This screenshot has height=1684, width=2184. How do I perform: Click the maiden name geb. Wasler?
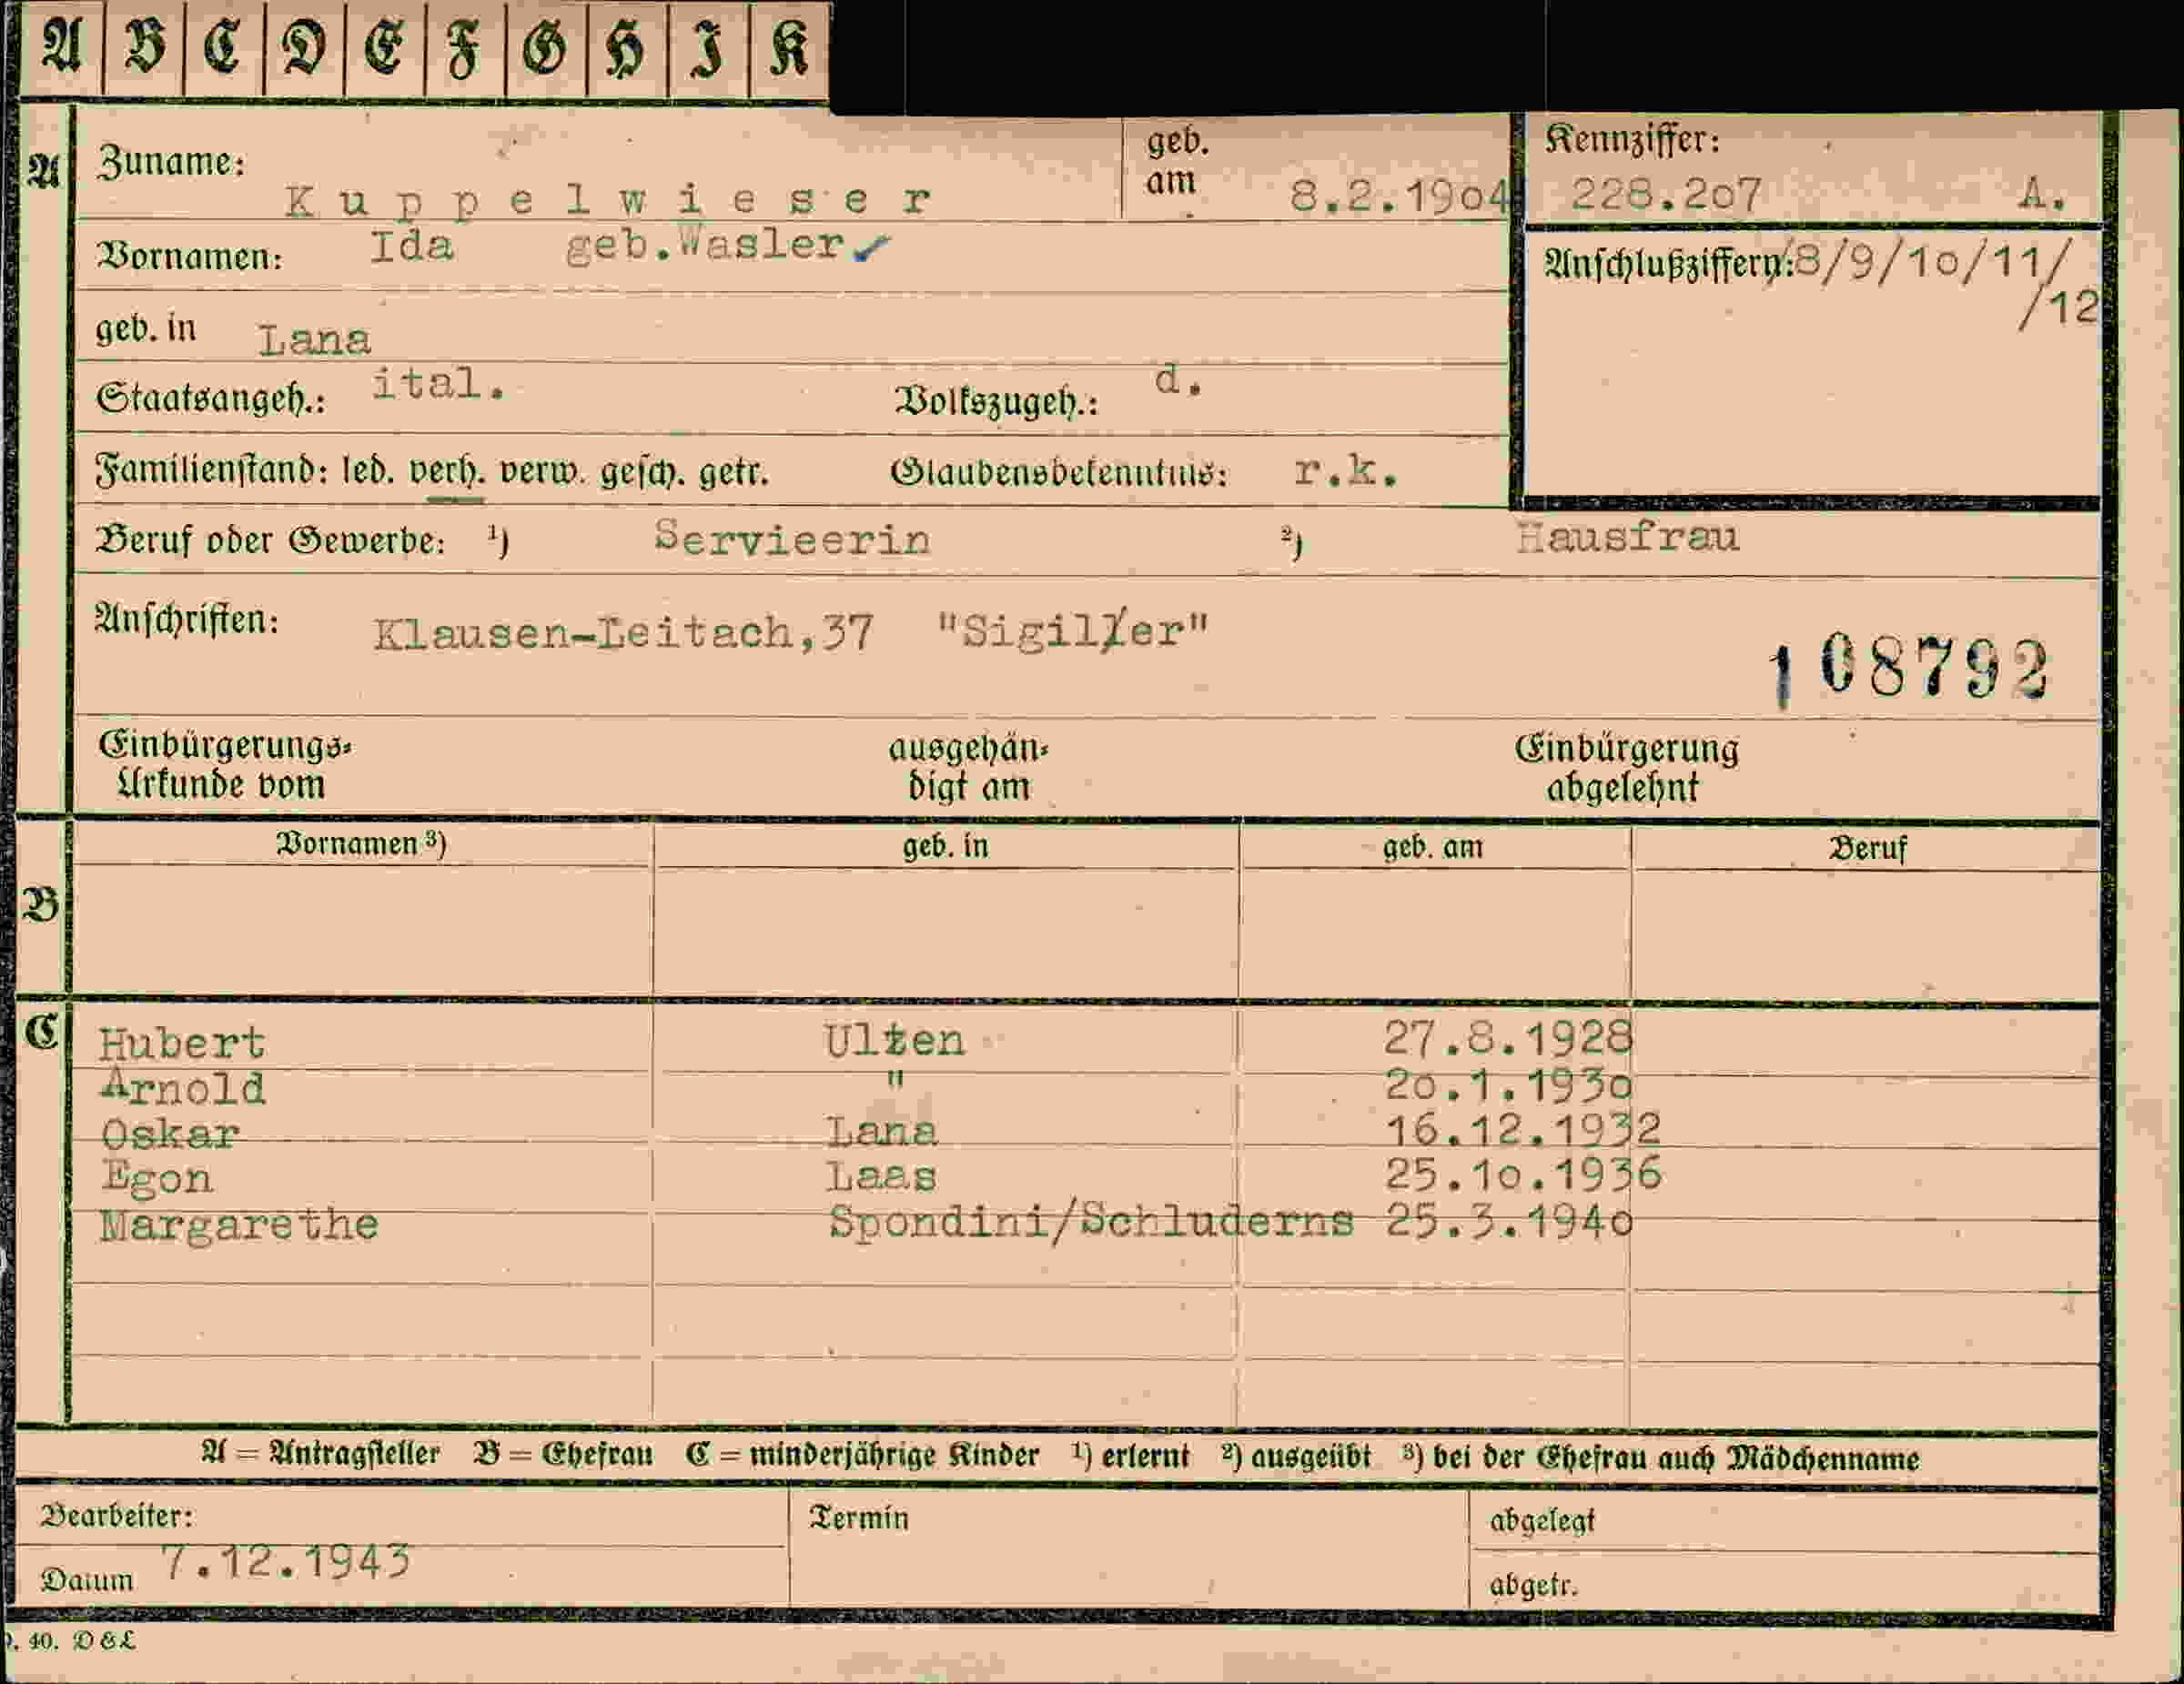click(706, 246)
